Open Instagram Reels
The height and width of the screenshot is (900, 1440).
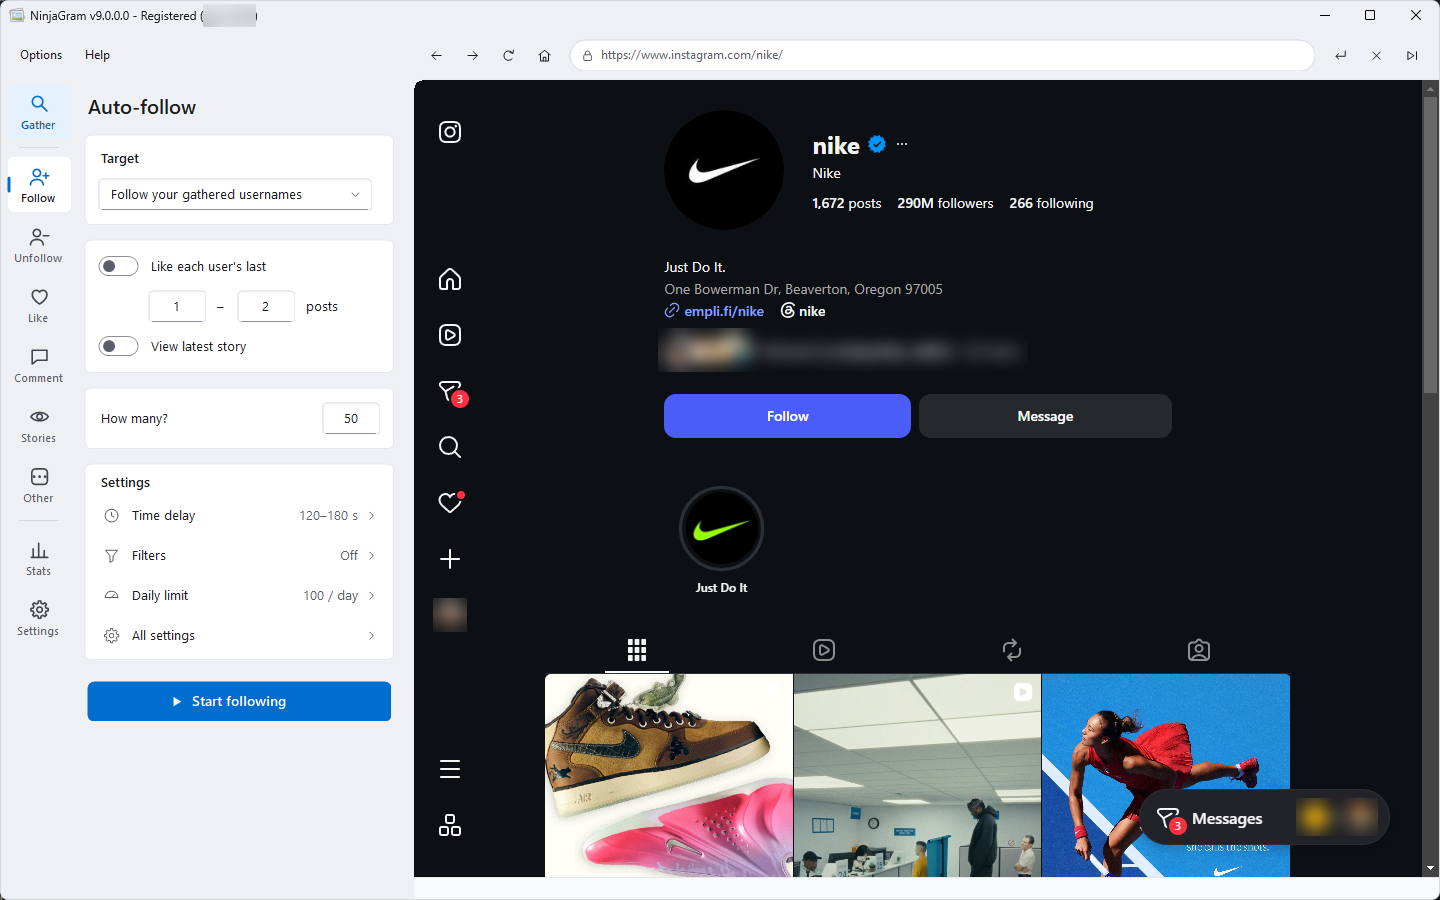450,335
